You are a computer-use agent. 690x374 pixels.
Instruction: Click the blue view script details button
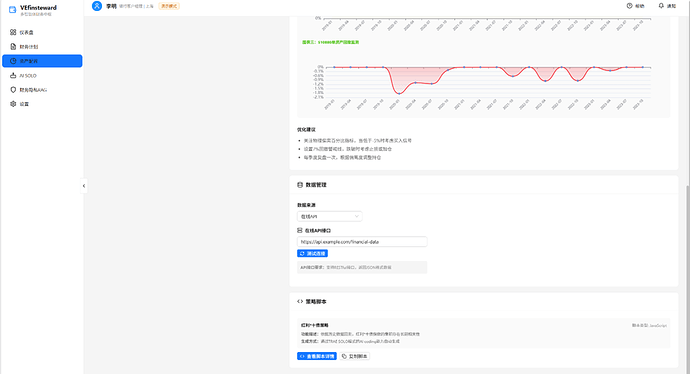click(317, 356)
